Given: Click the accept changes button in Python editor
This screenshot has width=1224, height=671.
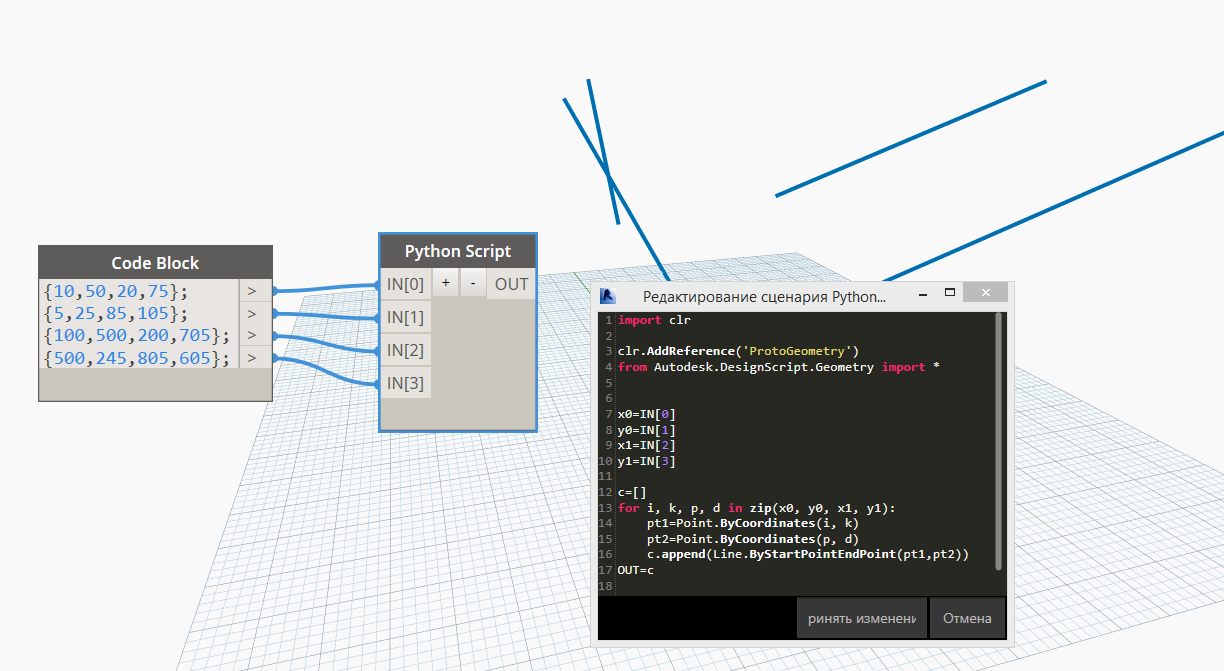Looking at the screenshot, I should coord(862,618).
